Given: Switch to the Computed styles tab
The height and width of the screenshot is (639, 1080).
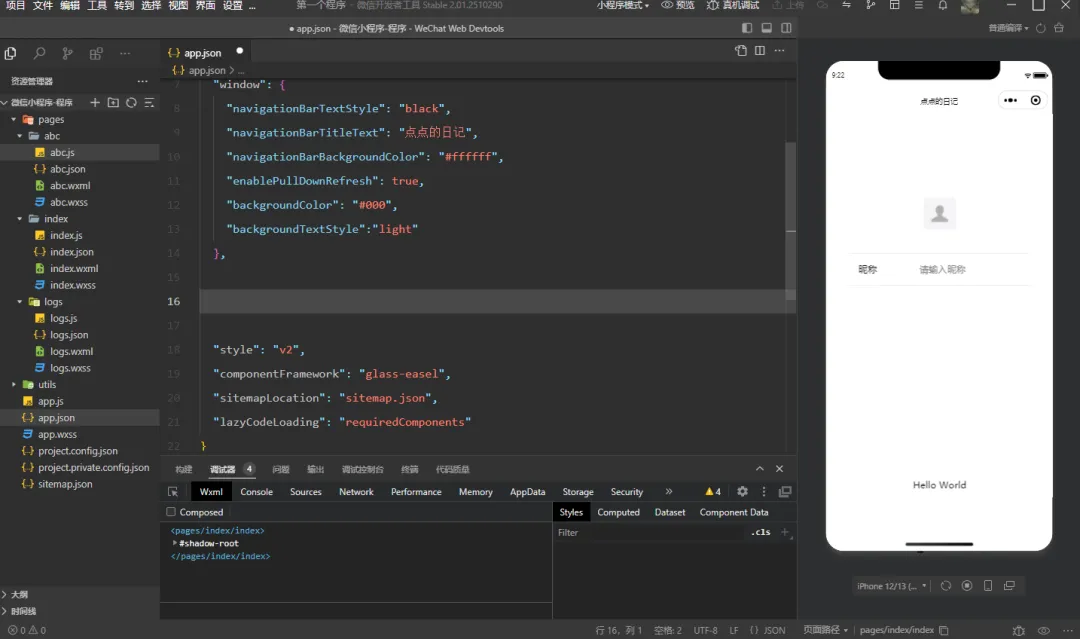Looking at the screenshot, I should coord(619,512).
